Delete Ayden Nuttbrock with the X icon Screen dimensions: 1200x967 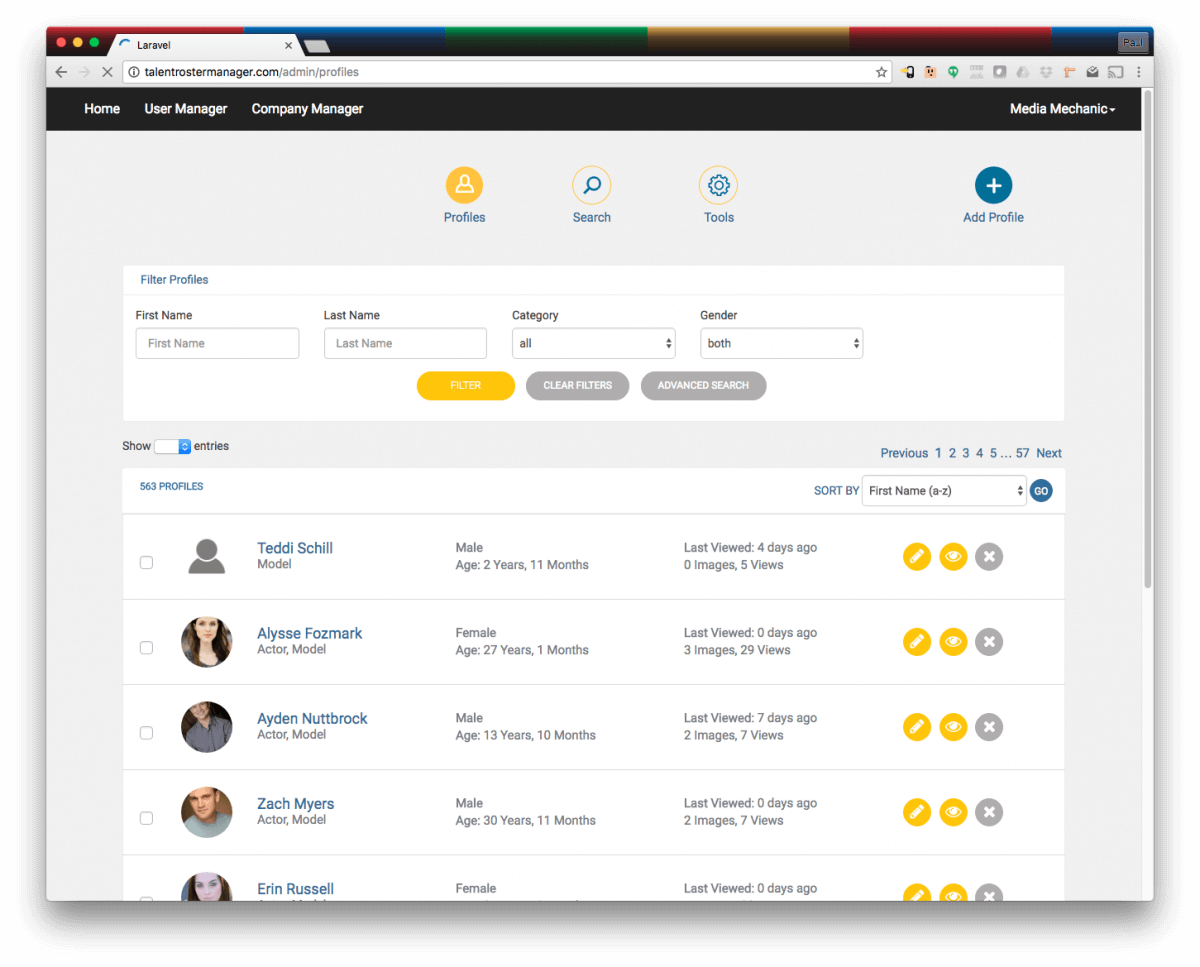point(989,727)
